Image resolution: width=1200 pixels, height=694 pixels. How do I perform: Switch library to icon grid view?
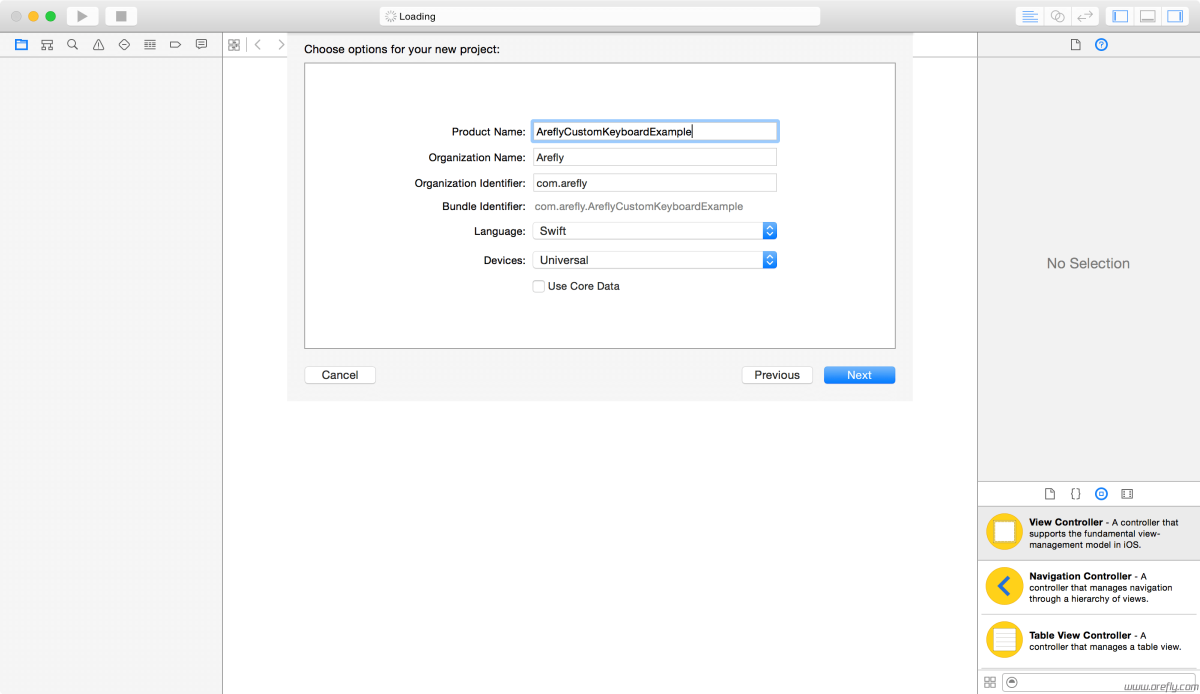(990, 682)
